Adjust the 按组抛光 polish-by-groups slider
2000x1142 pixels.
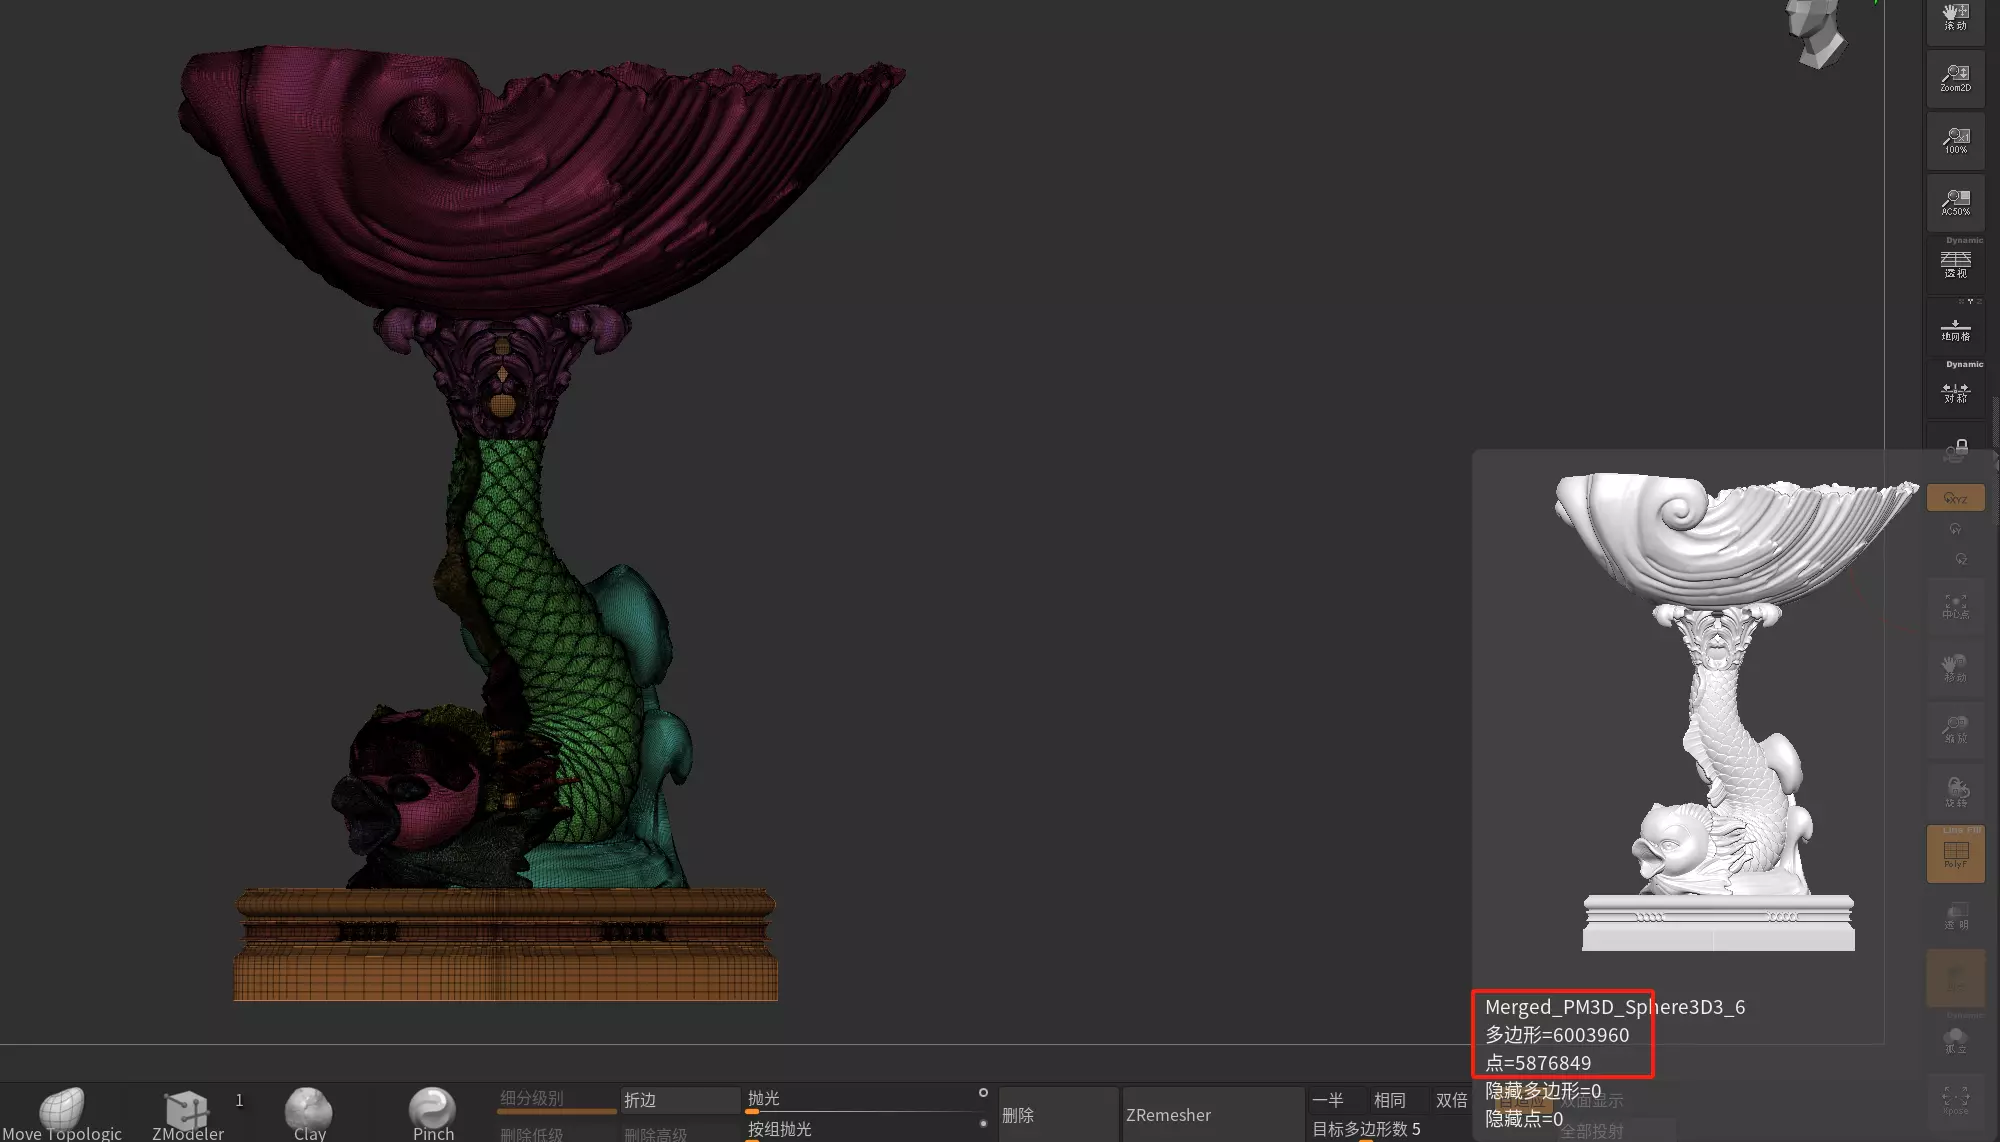tap(865, 1129)
